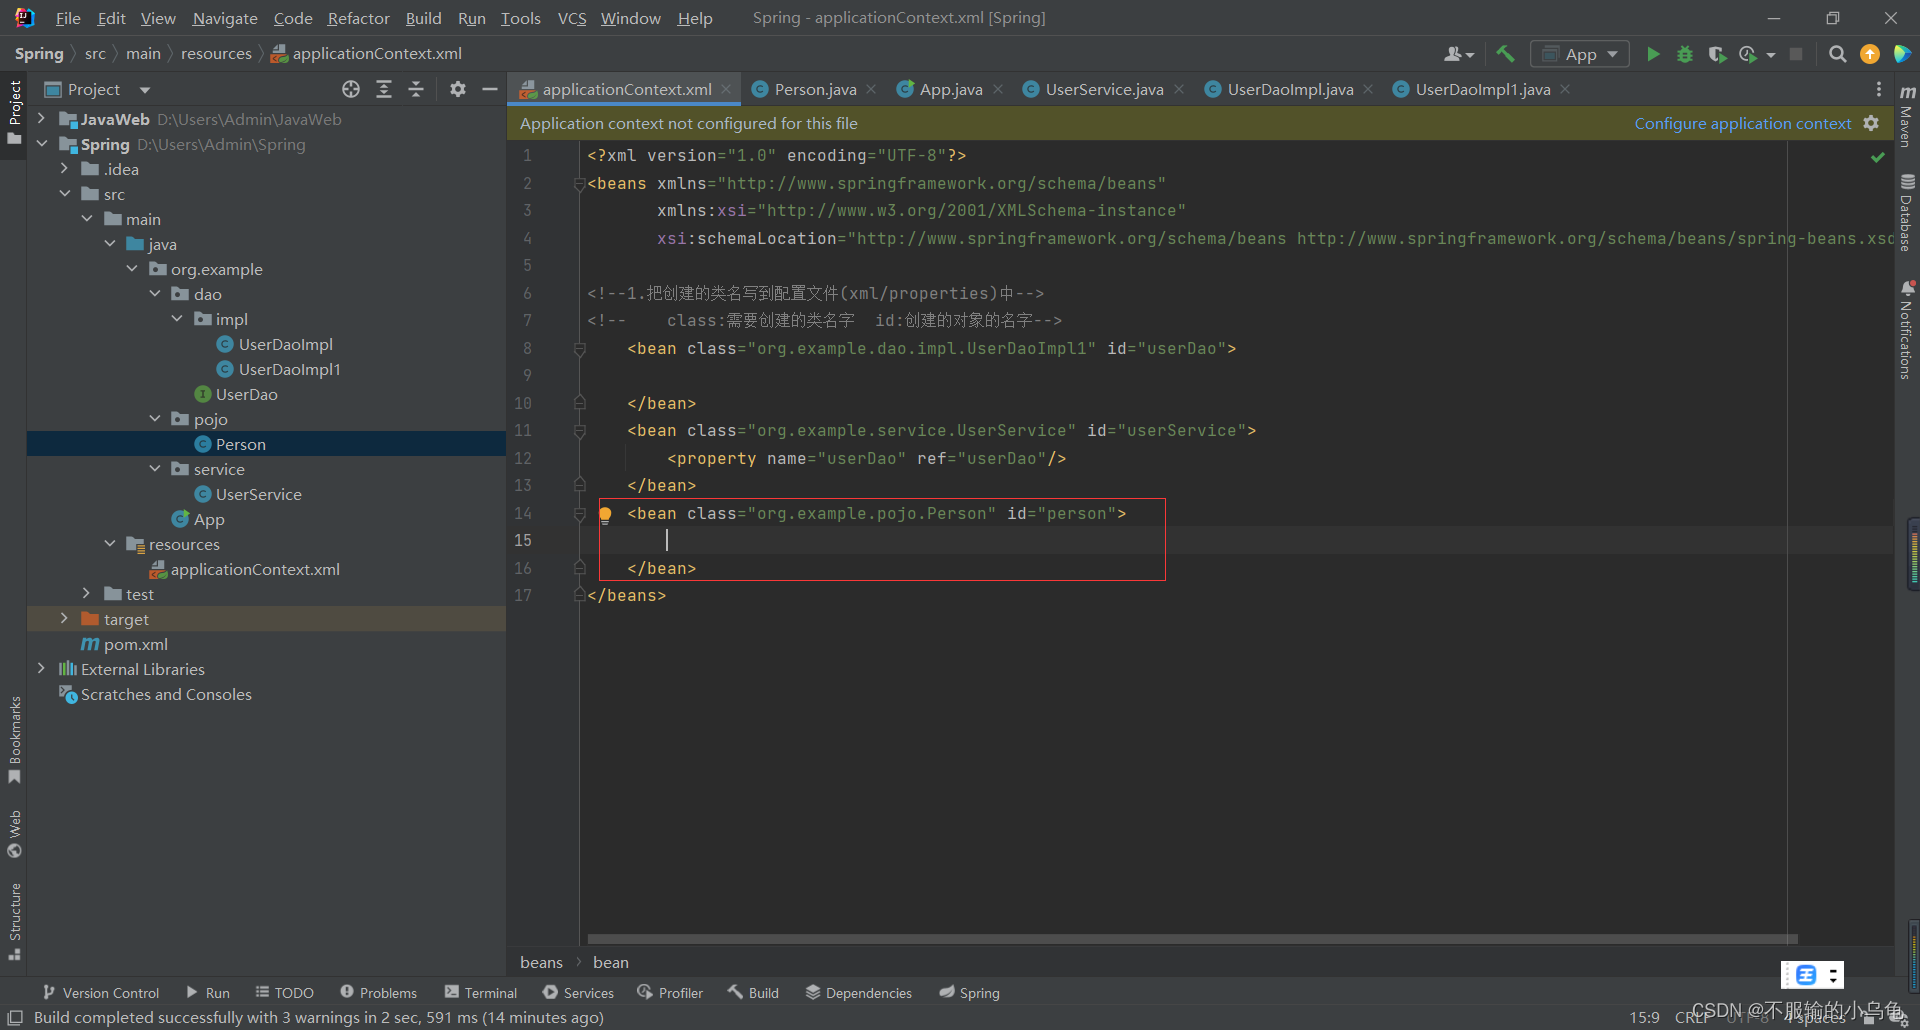The height and width of the screenshot is (1030, 1920).
Task: Click the bean breadcrumb at editor bottom
Action: [x=611, y=962]
